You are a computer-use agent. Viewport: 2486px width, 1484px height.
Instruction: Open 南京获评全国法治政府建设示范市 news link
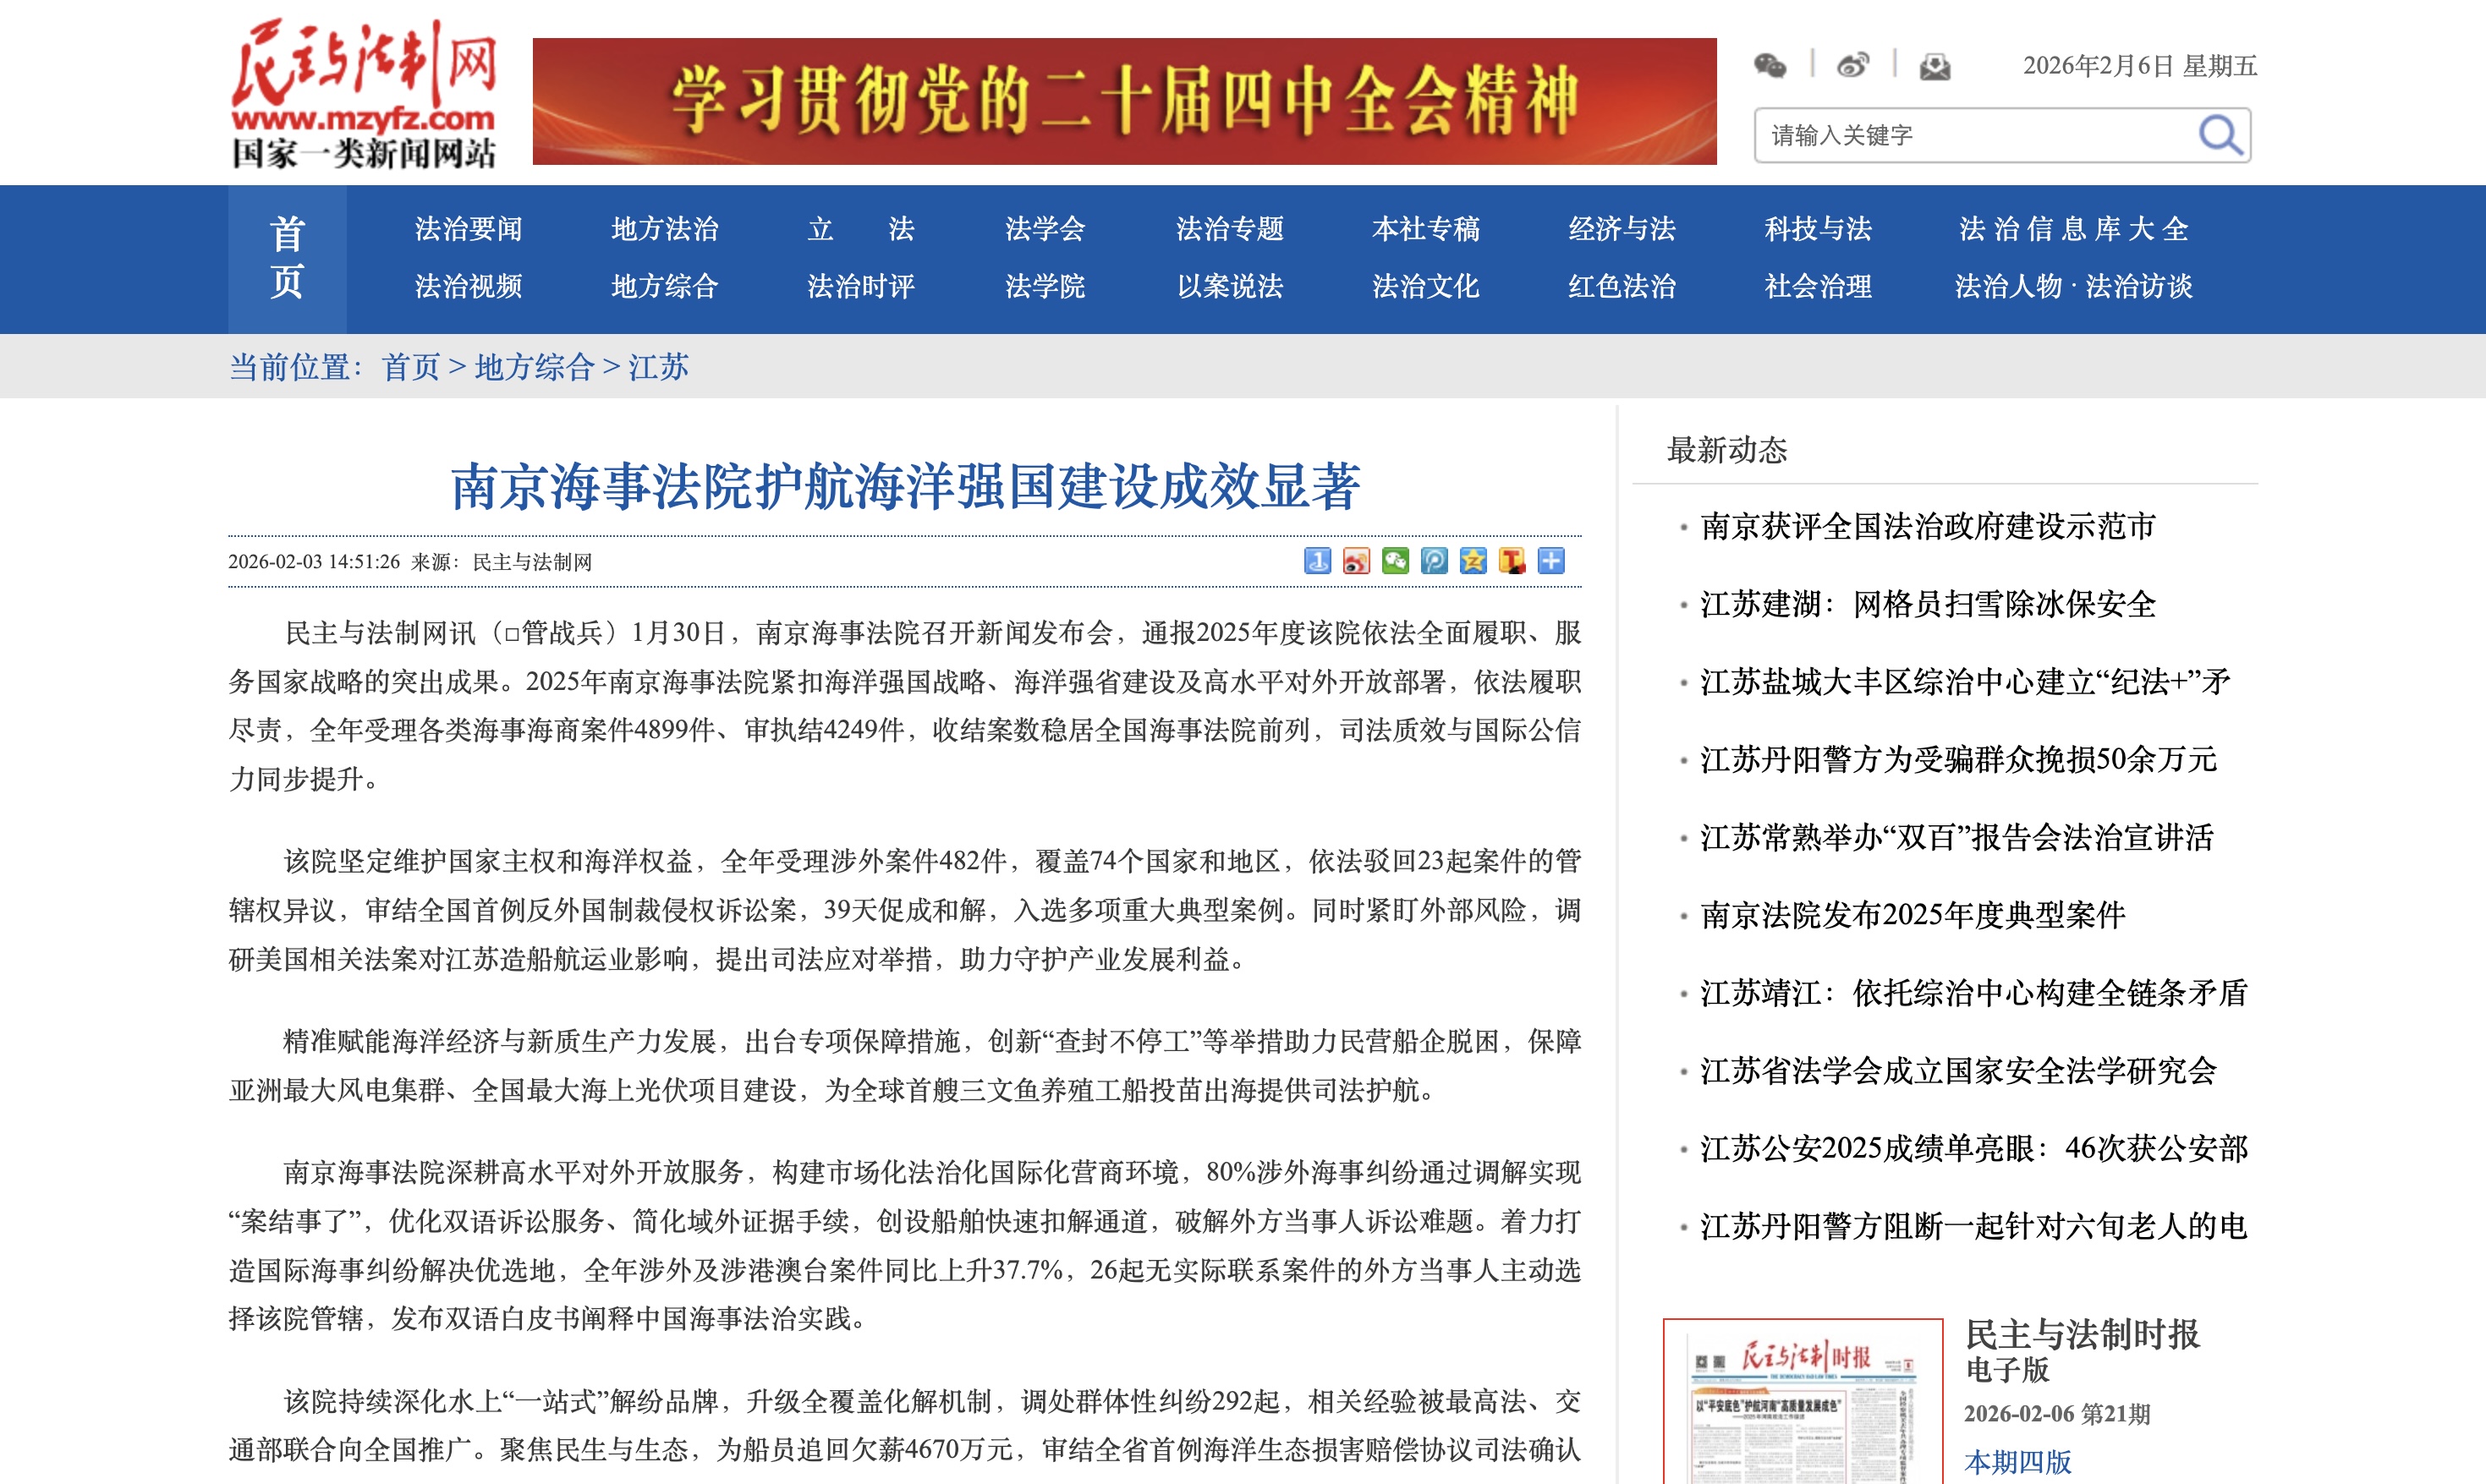tap(1927, 526)
